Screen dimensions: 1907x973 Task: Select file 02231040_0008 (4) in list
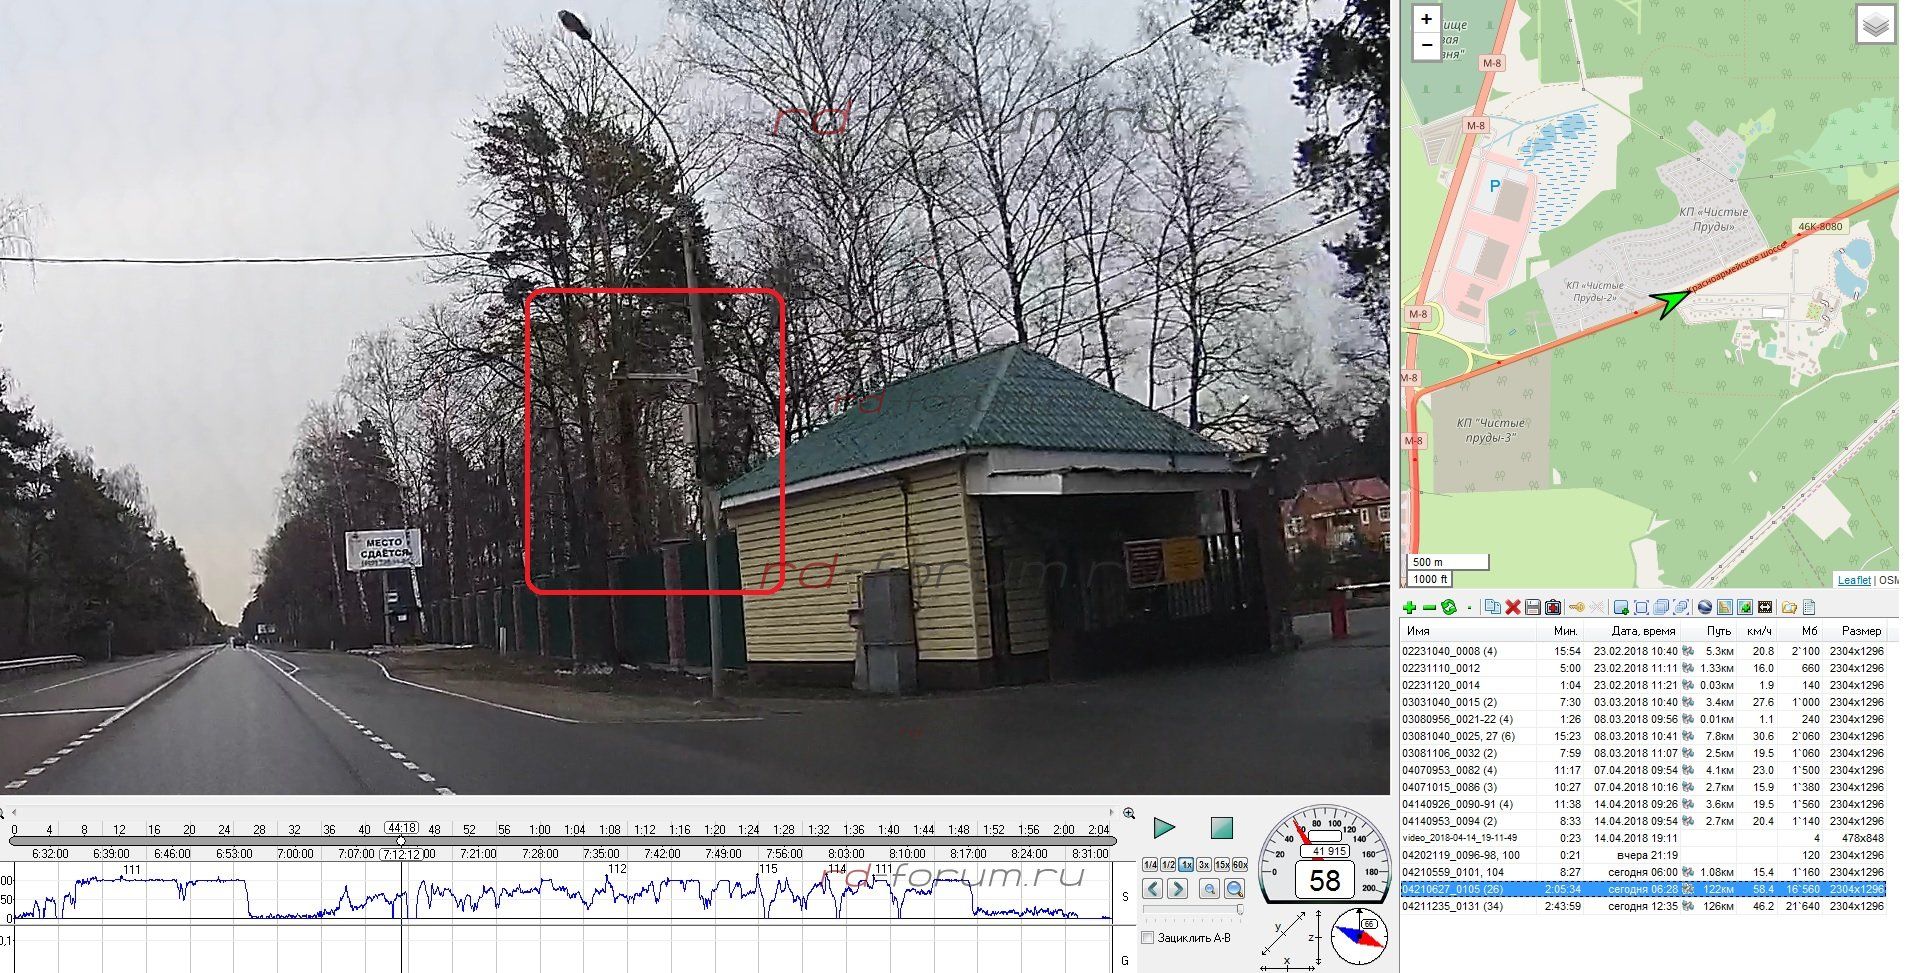pos(1449,651)
